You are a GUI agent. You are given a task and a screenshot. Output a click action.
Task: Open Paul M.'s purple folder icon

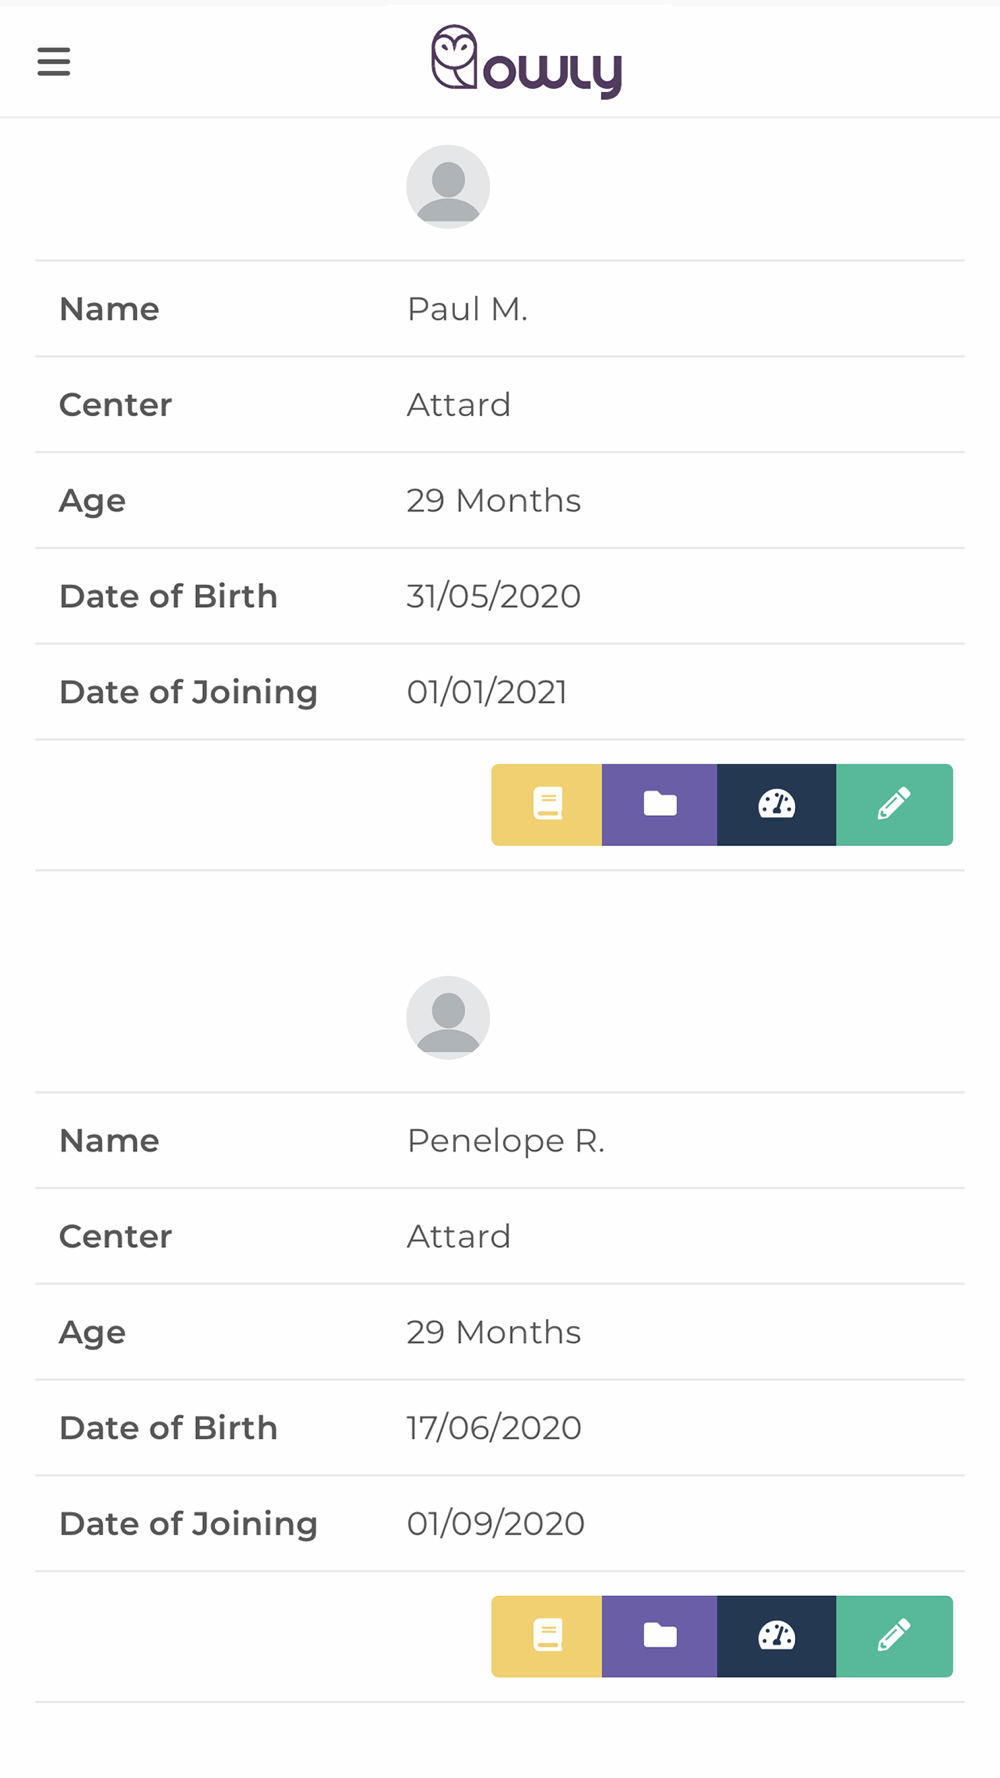coord(660,805)
